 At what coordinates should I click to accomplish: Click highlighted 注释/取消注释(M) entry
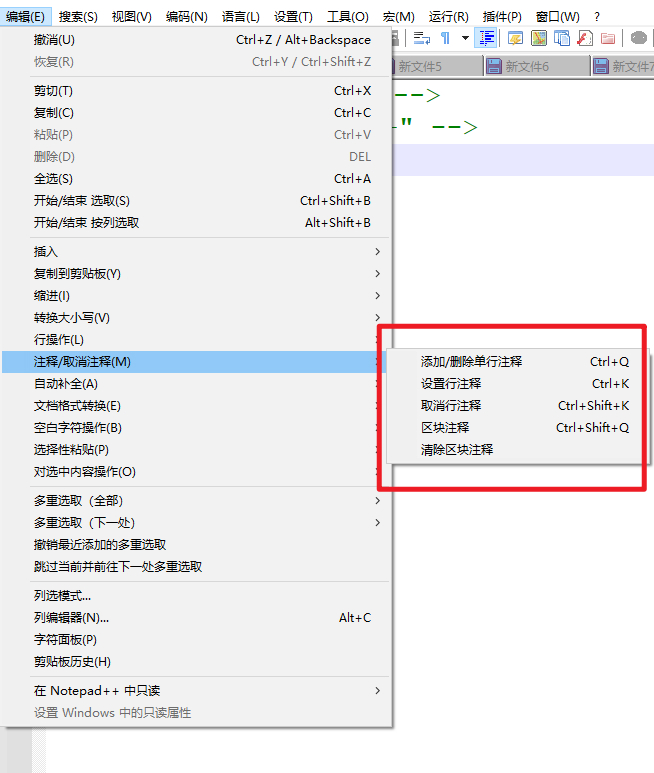pos(196,362)
